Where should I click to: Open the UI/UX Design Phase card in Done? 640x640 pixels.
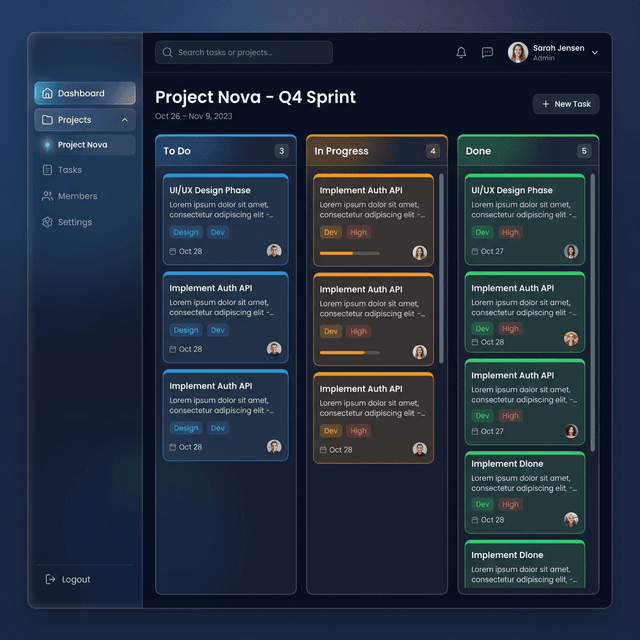tap(524, 219)
